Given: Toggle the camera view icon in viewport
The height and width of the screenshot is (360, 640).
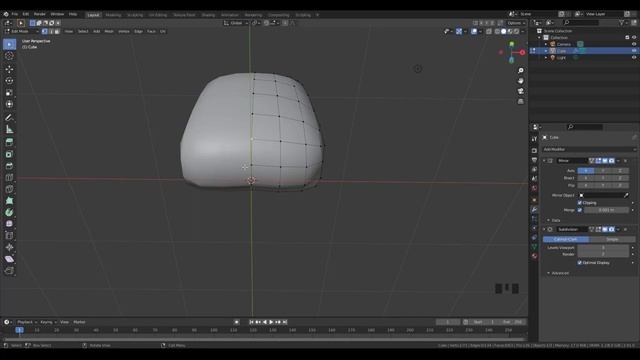Looking at the screenshot, I should [521, 91].
